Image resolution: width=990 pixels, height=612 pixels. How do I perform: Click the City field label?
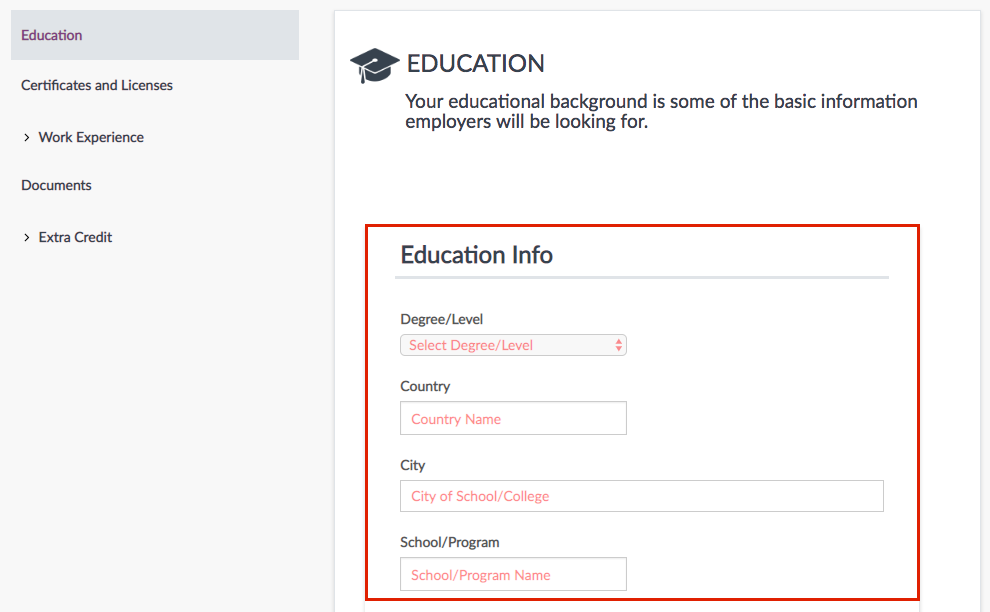412,465
